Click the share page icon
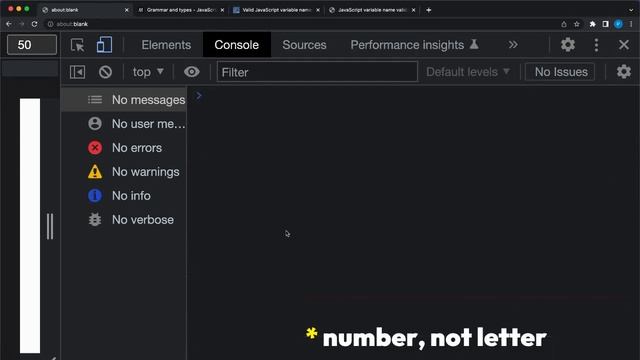The width and height of the screenshot is (640, 360). click(x=564, y=24)
